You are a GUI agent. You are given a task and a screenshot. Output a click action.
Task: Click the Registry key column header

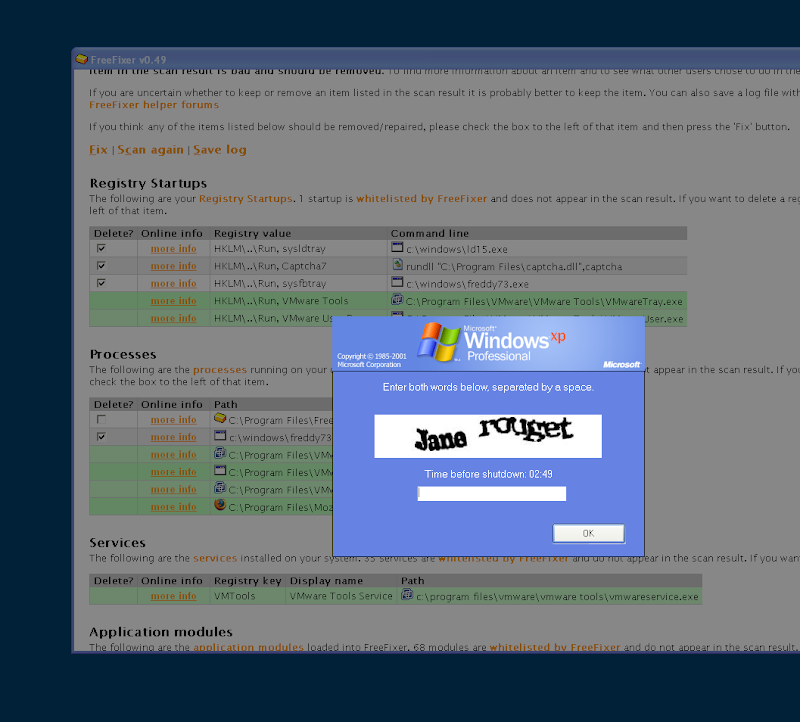pos(247,581)
